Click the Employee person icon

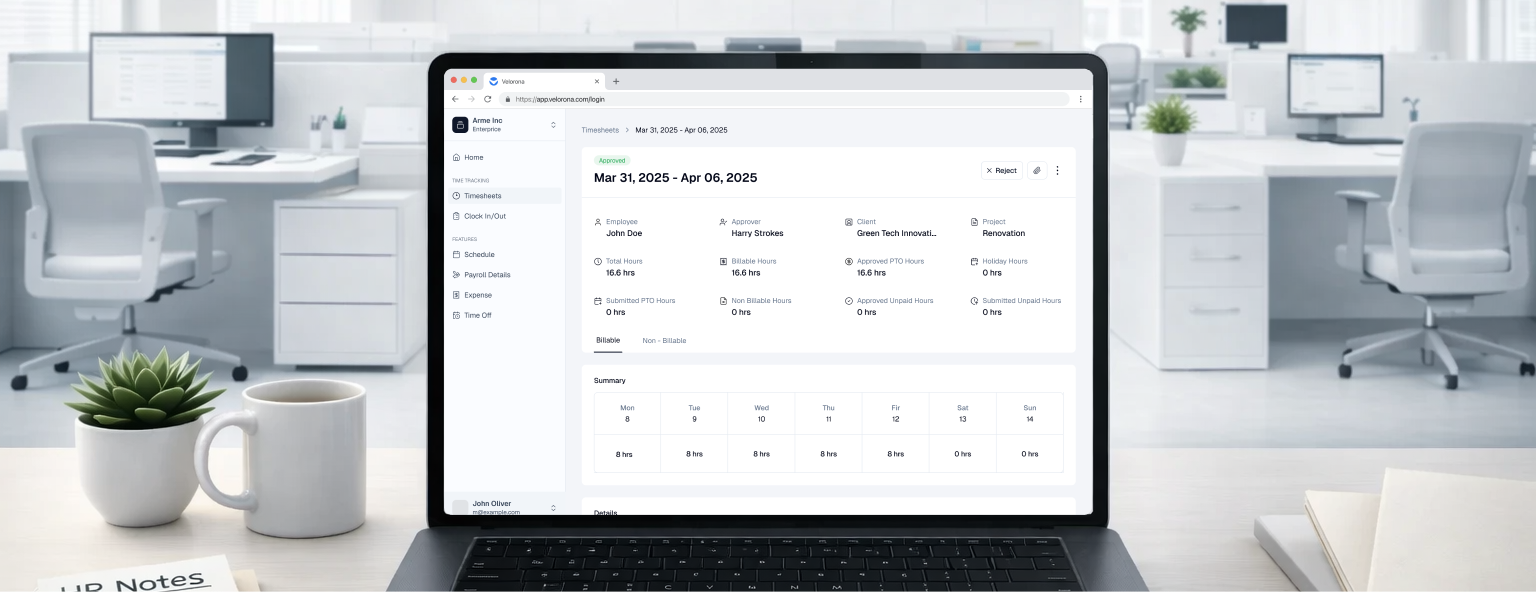(x=598, y=222)
